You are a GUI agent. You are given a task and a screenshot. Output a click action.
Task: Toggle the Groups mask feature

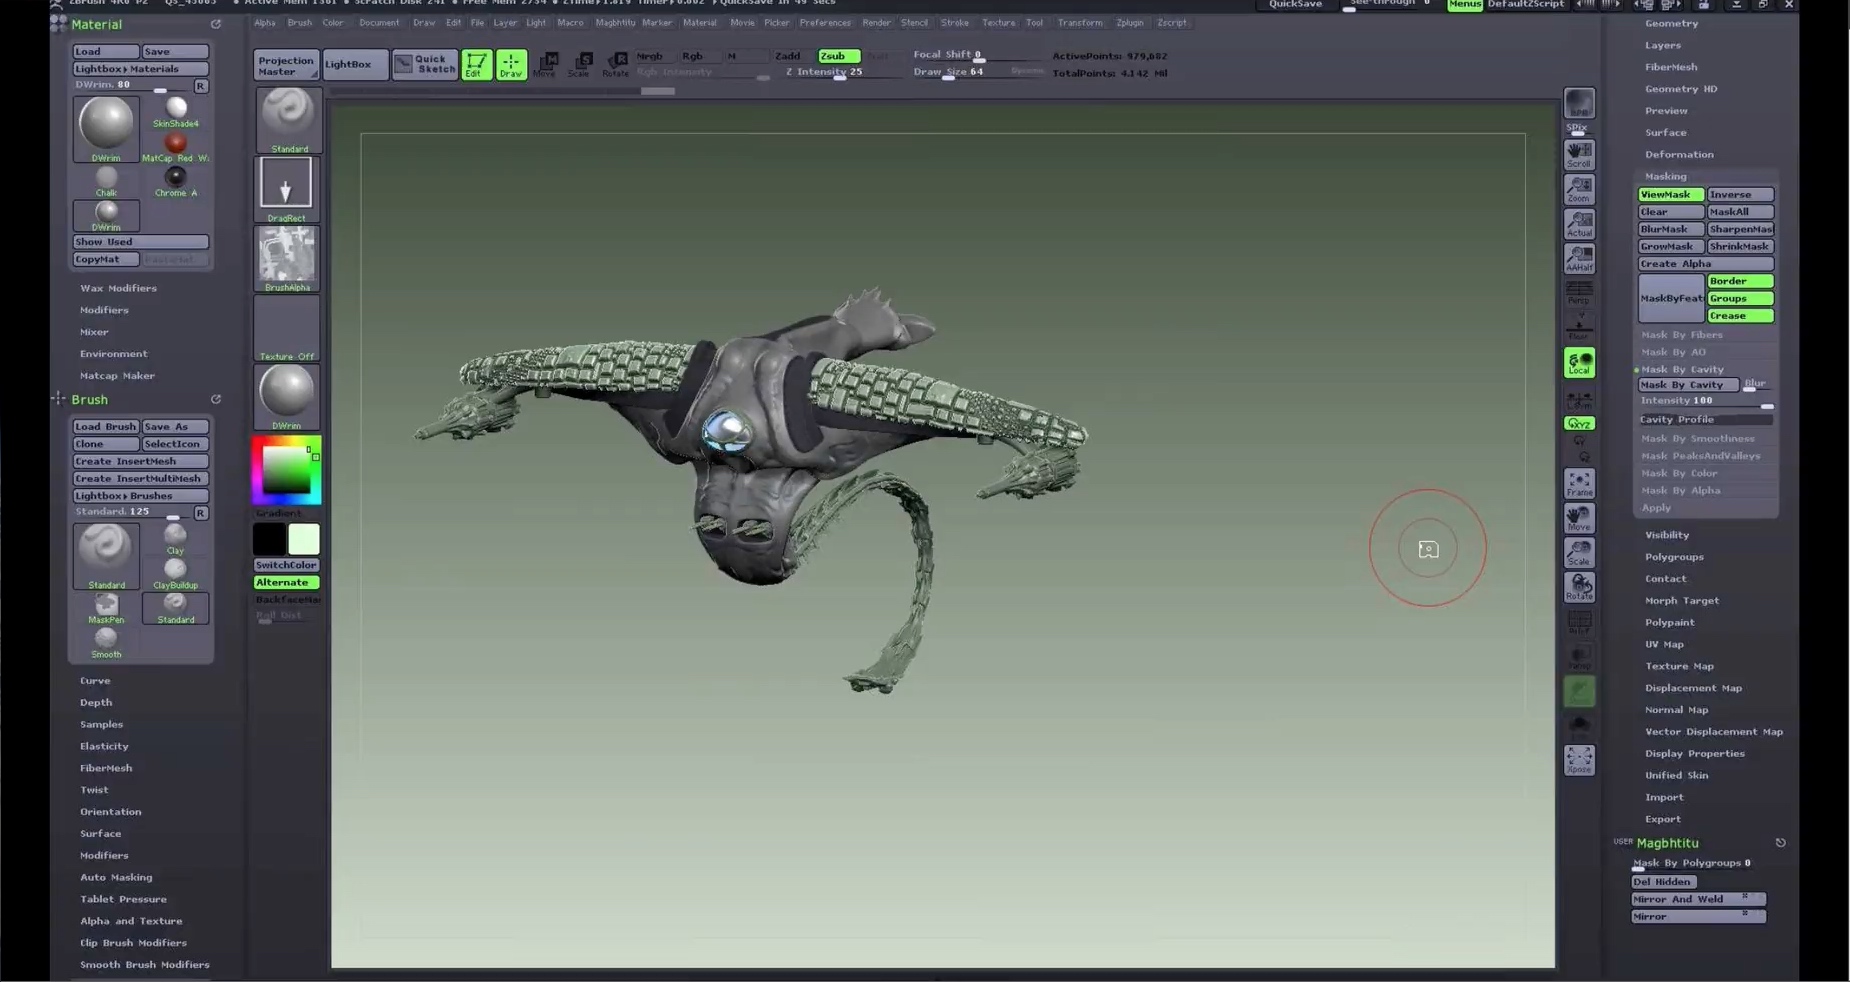[1740, 298]
